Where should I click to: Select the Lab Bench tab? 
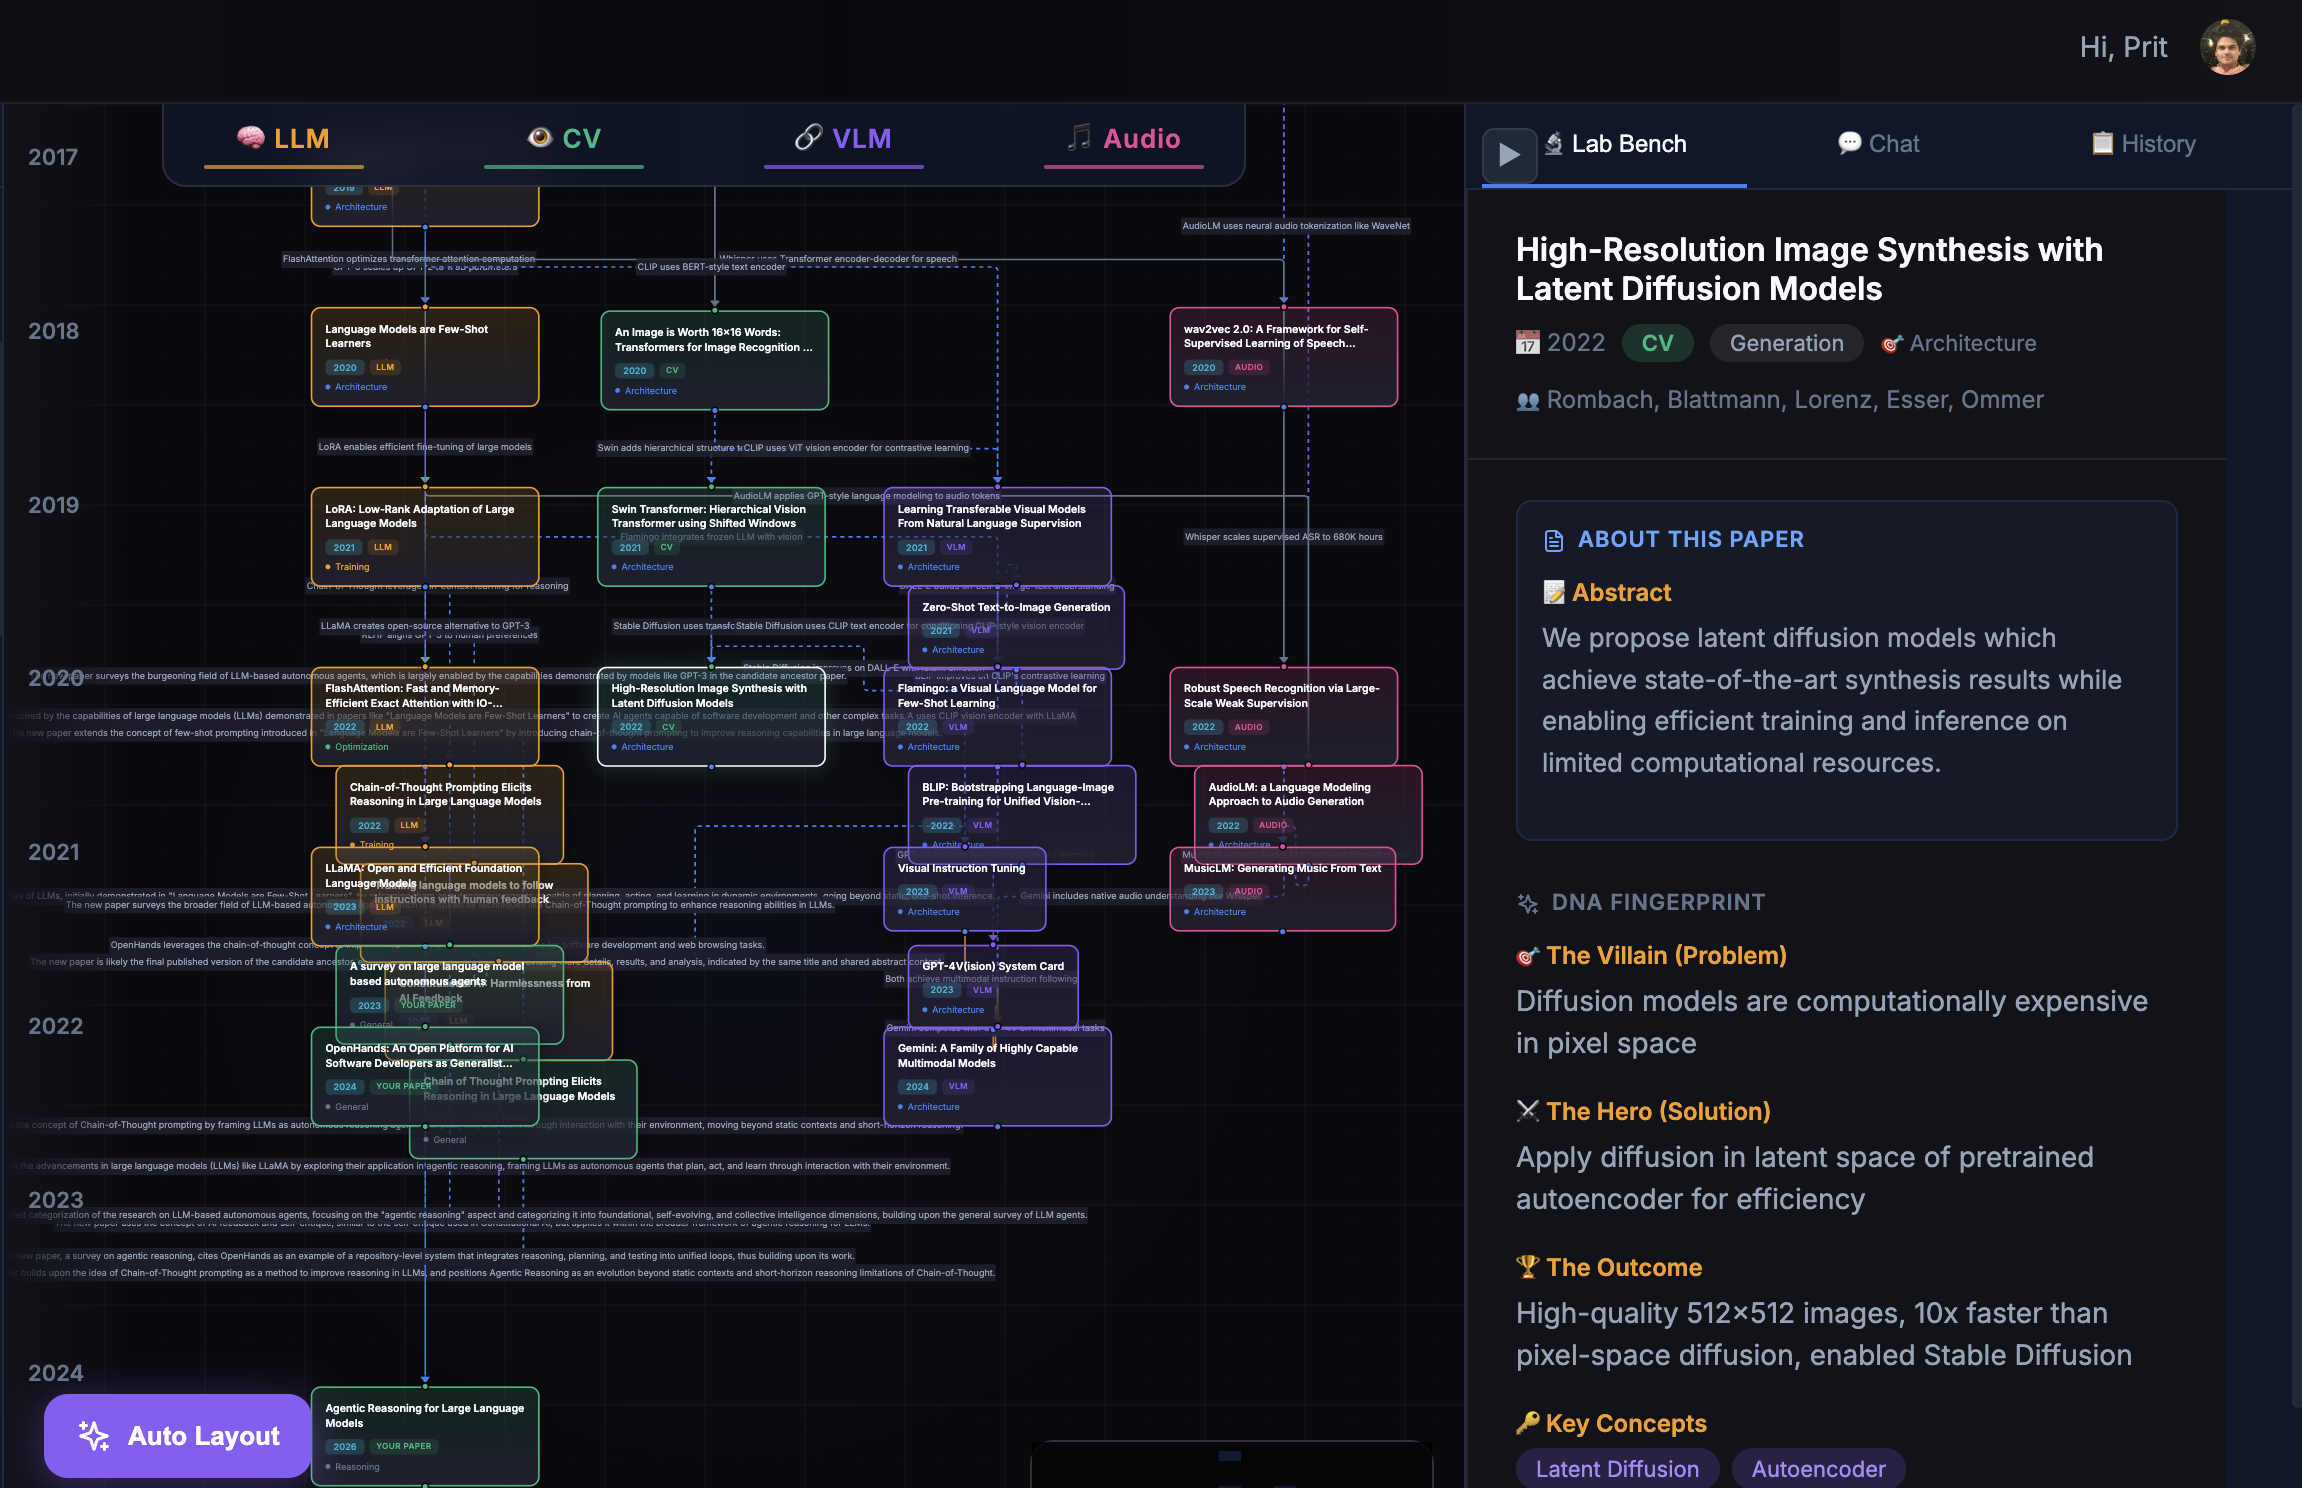click(x=1628, y=144)
